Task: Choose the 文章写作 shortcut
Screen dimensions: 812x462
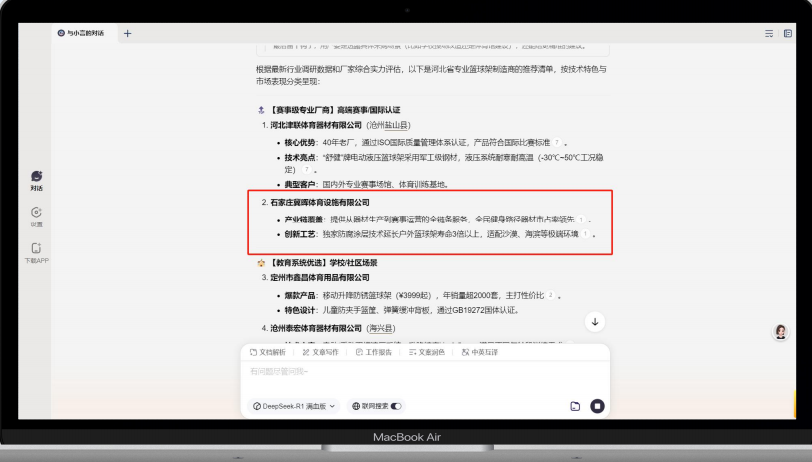Action: tap(320, 352)
